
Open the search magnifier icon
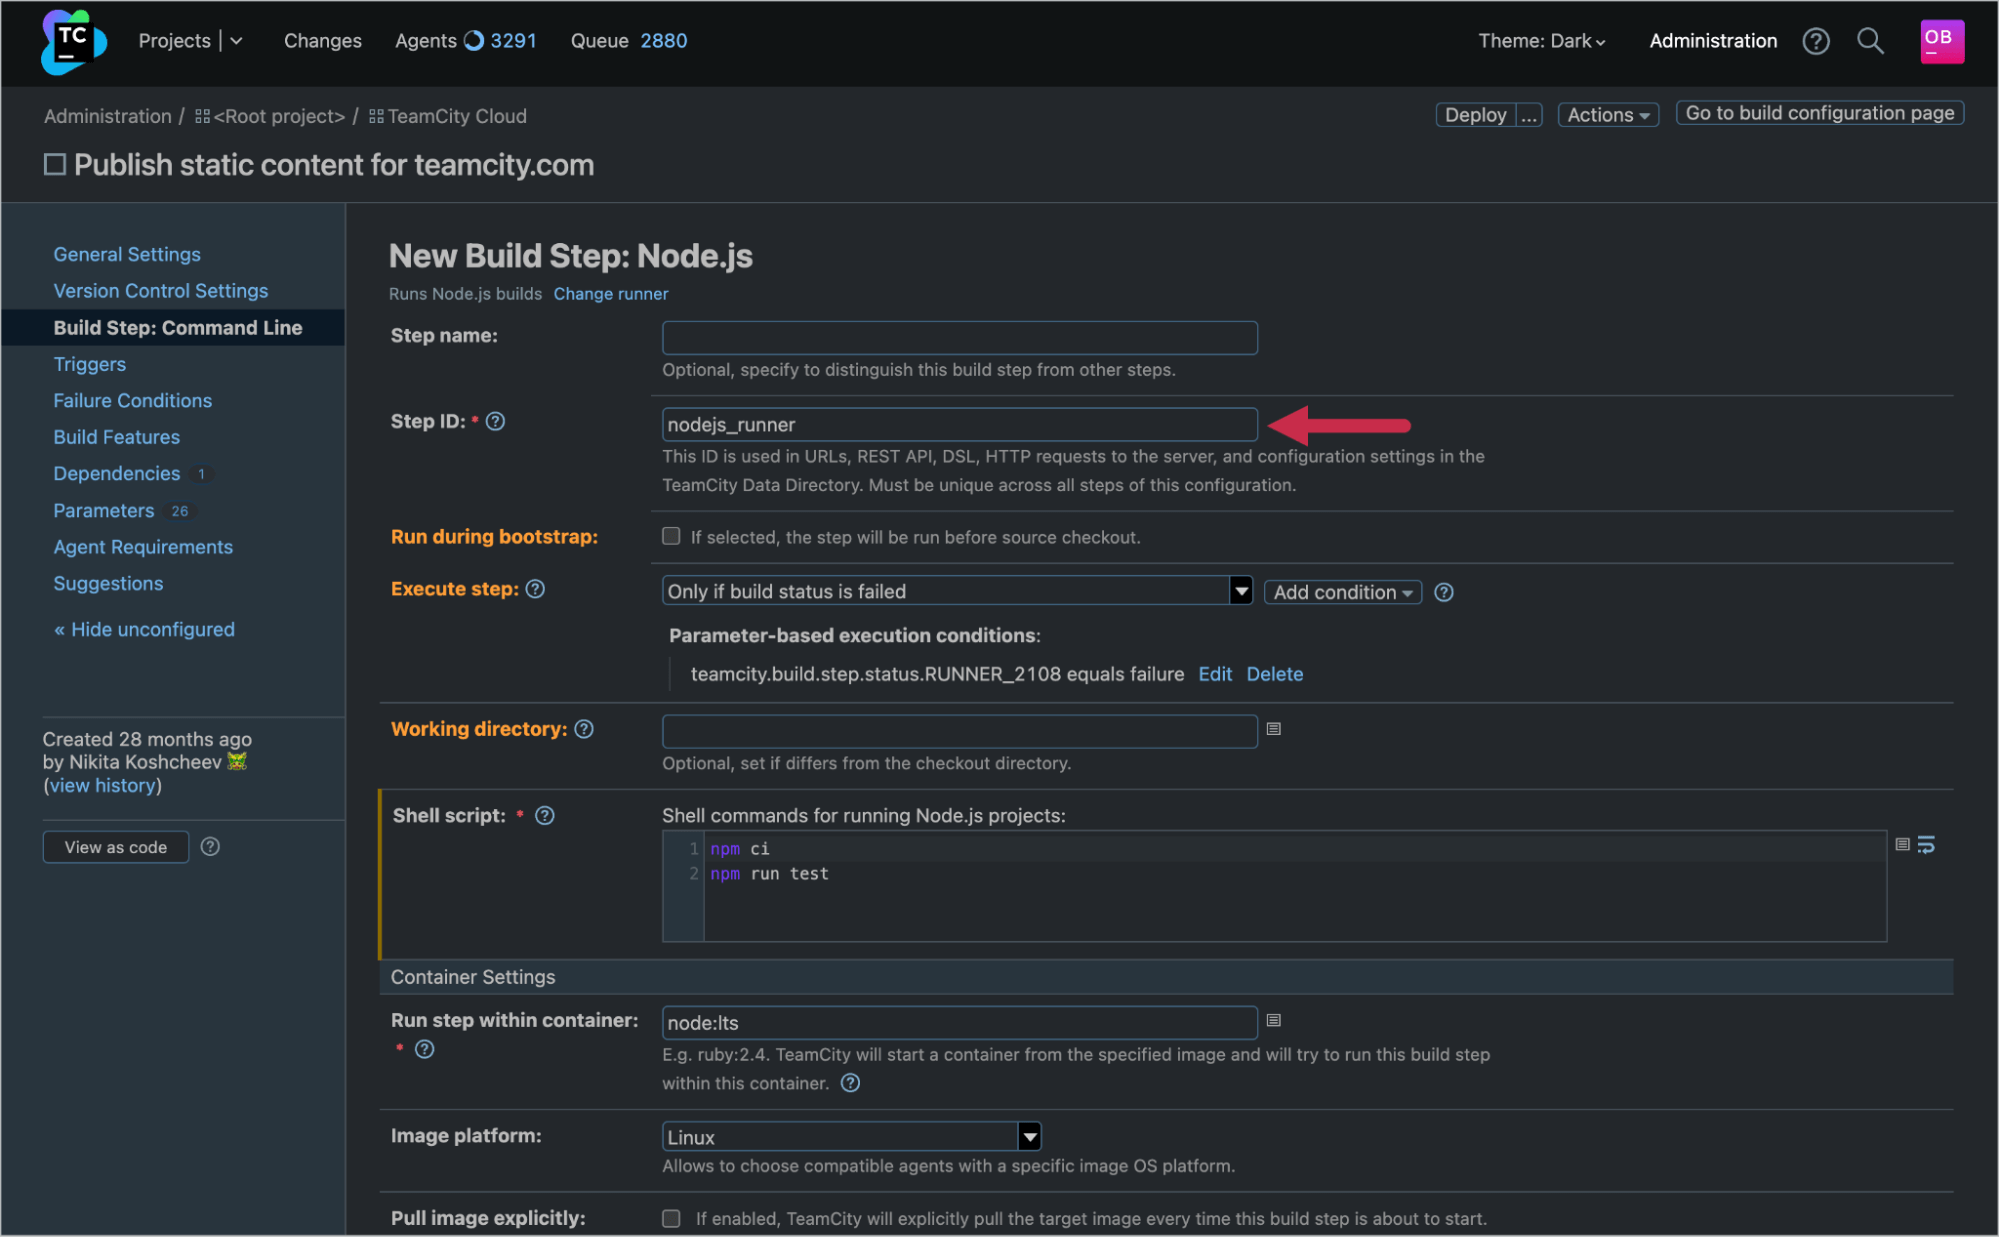pos(1870,41)
